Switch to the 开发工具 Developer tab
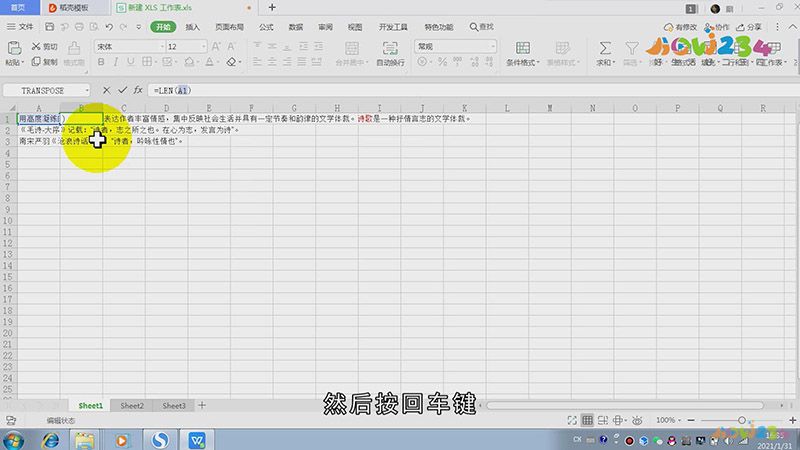This screenshot has width=800, height=450. pos(393,27)
